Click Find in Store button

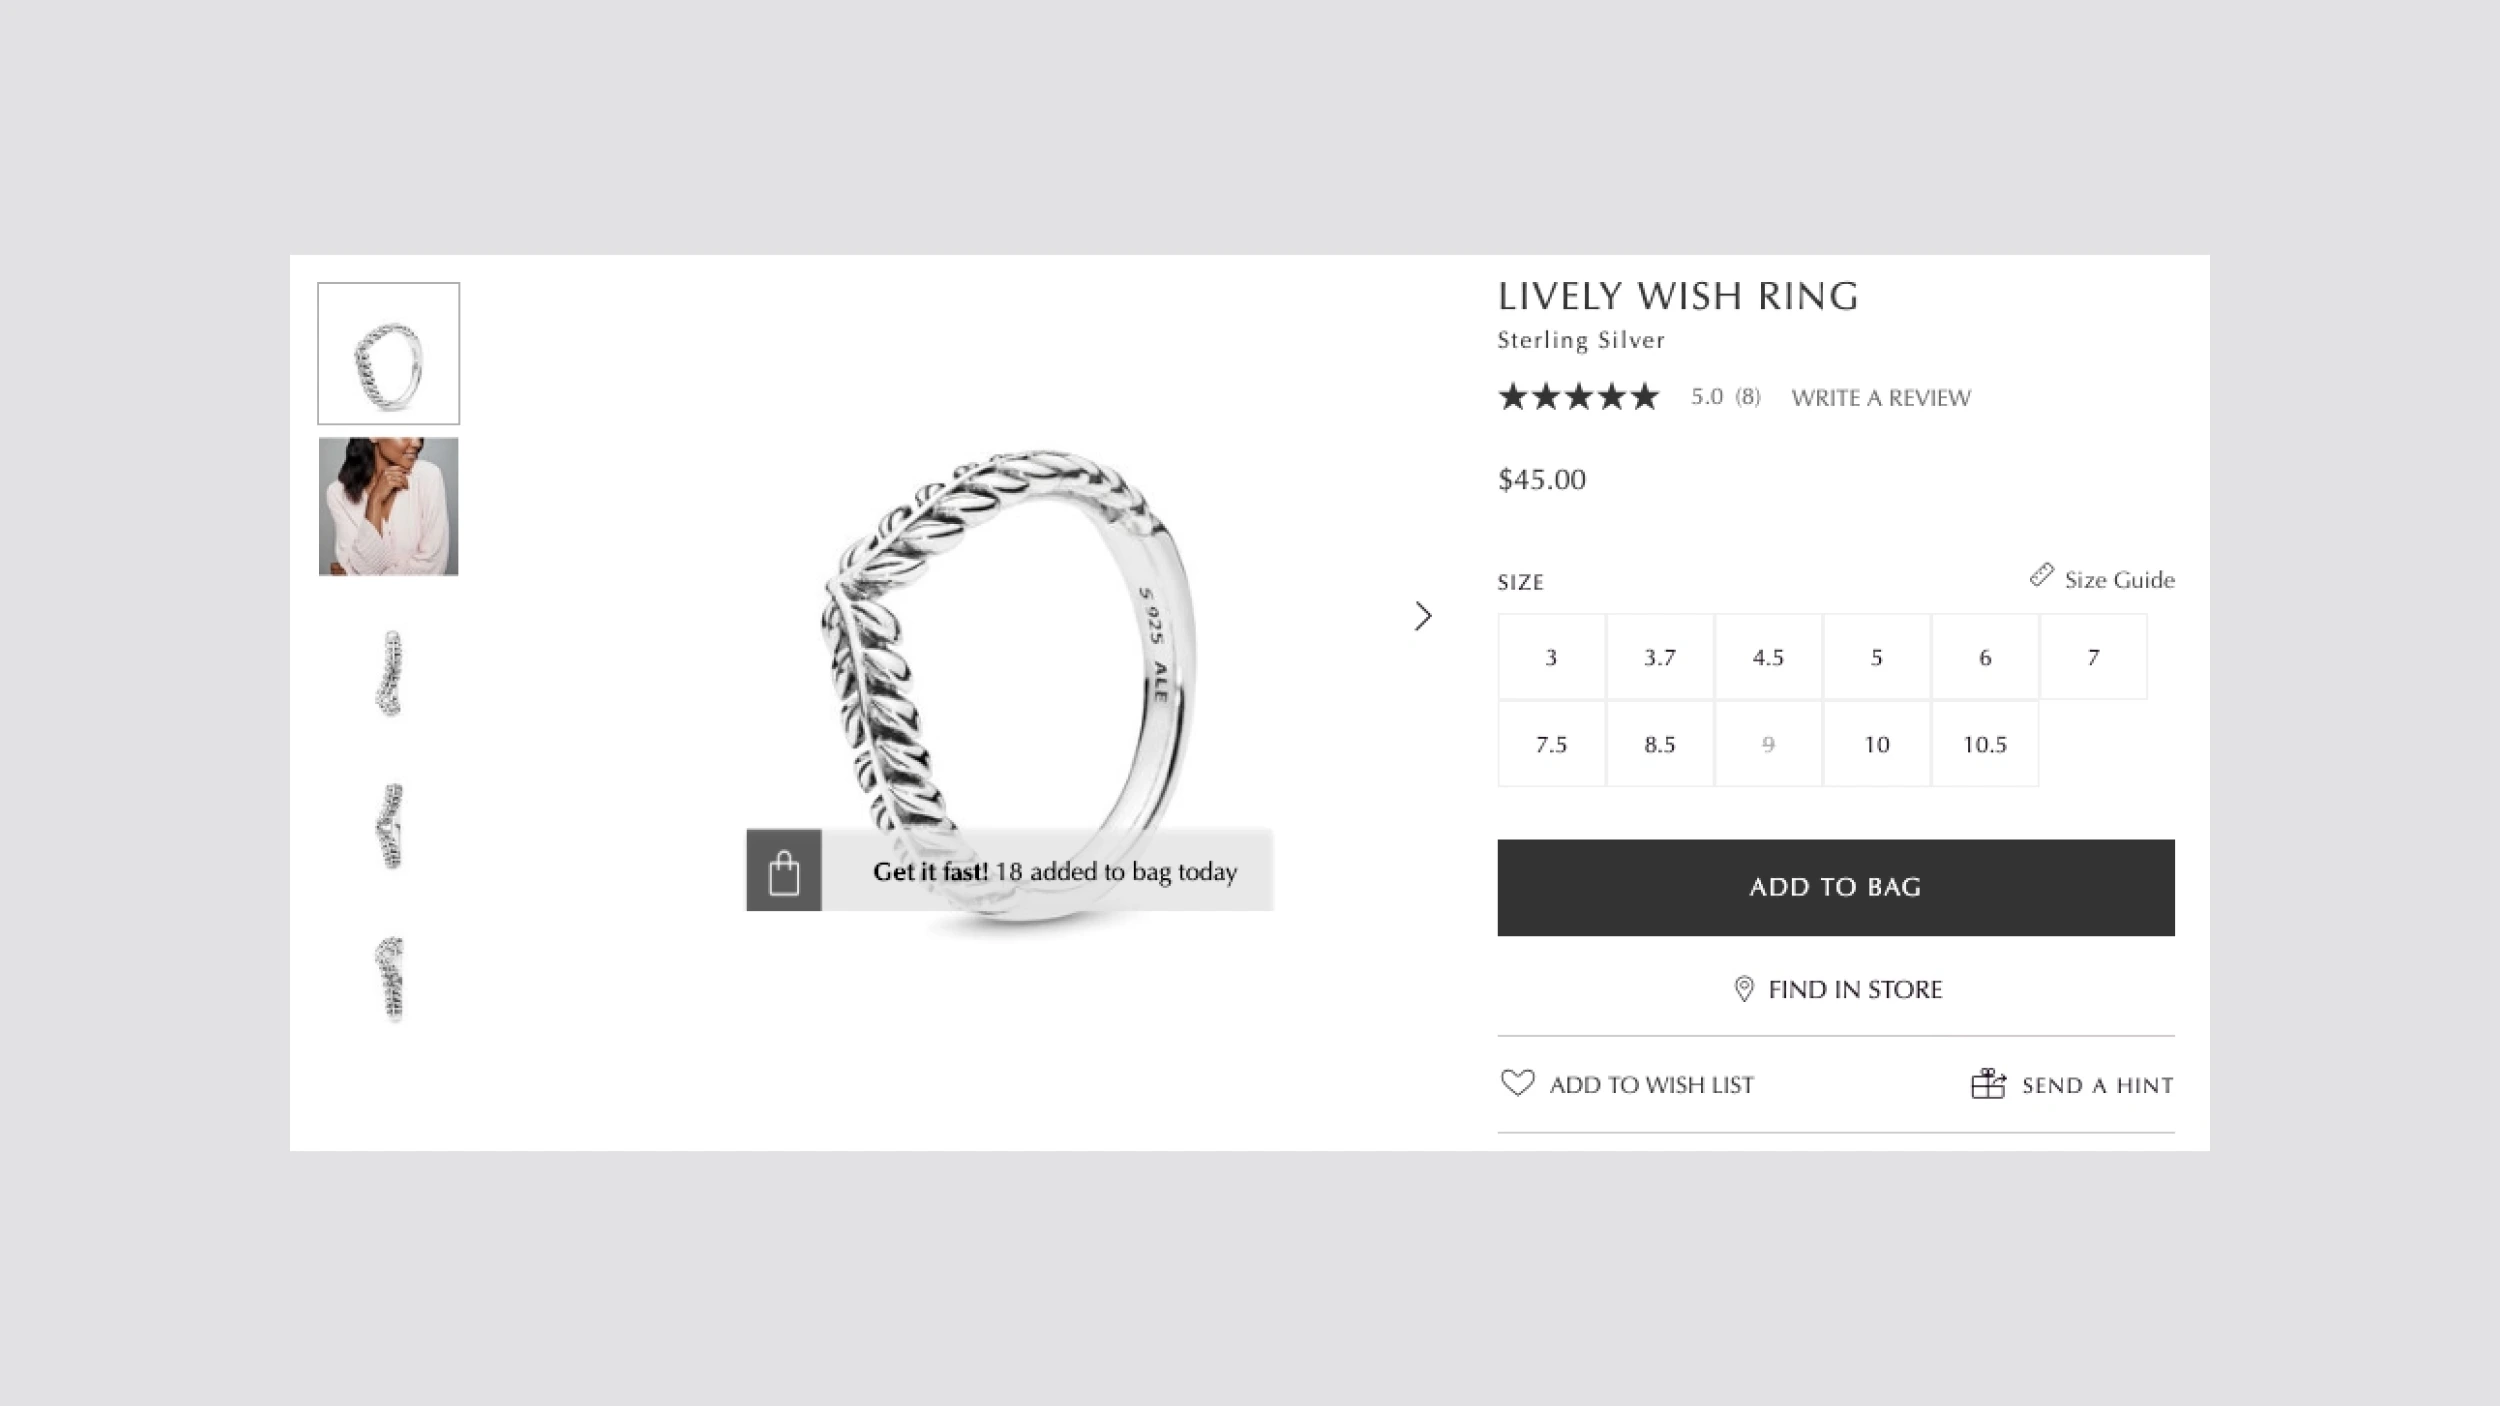click(1834, 989)
